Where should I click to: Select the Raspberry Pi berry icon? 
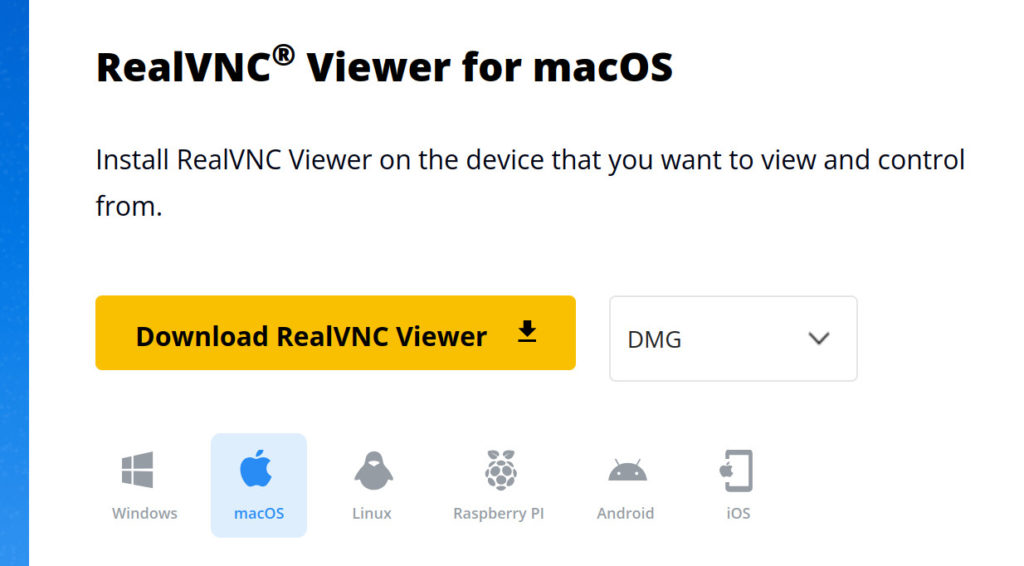501,470
